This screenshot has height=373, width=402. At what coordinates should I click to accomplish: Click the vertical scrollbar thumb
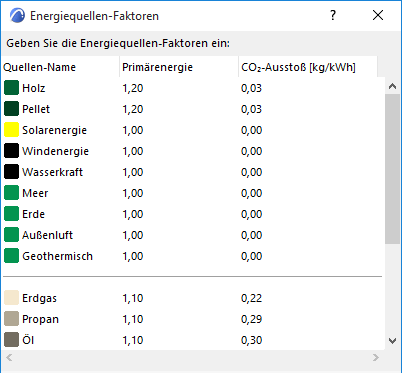392,169
